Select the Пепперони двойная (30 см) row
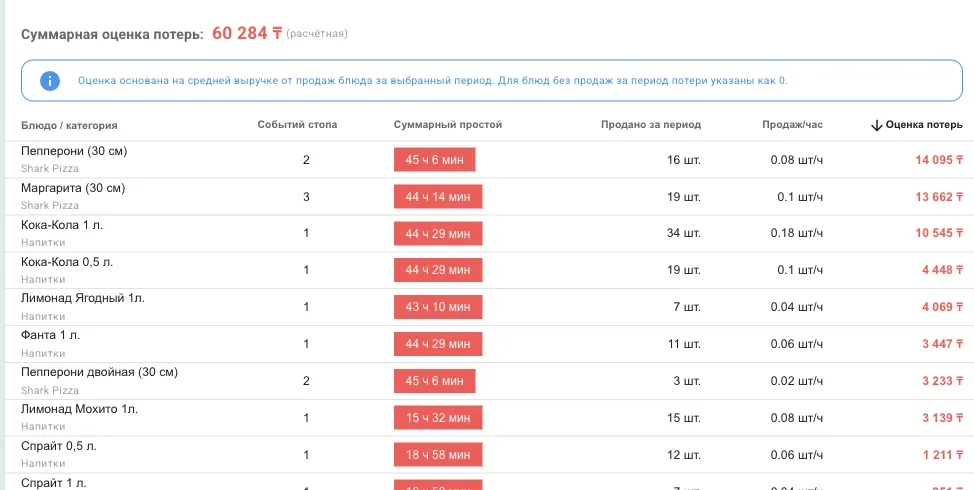The height and width of the screenshot is (490, 974). pos(487,381)
